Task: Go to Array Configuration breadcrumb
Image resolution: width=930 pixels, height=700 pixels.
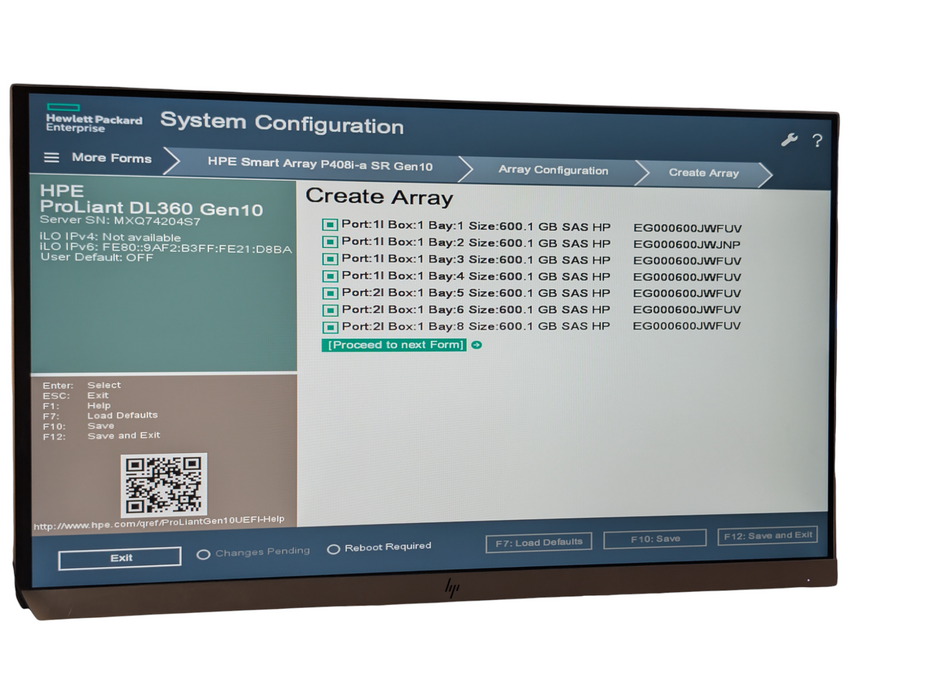Action: tap(553, 170)
